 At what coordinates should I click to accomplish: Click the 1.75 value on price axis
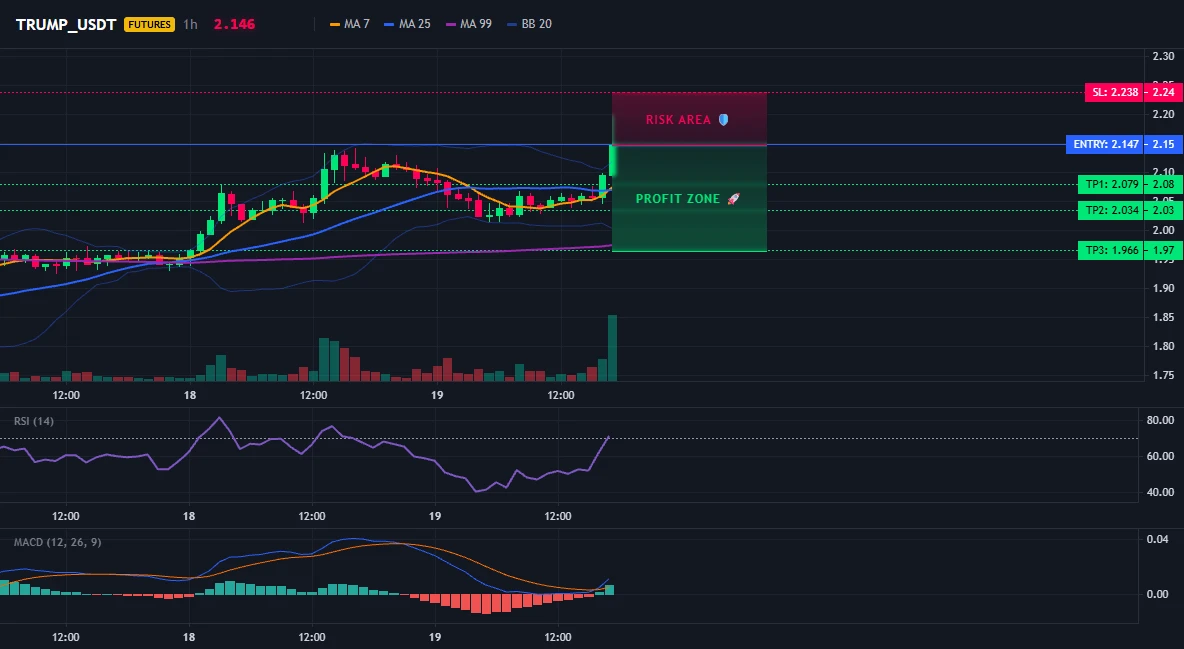(1163, 375)
